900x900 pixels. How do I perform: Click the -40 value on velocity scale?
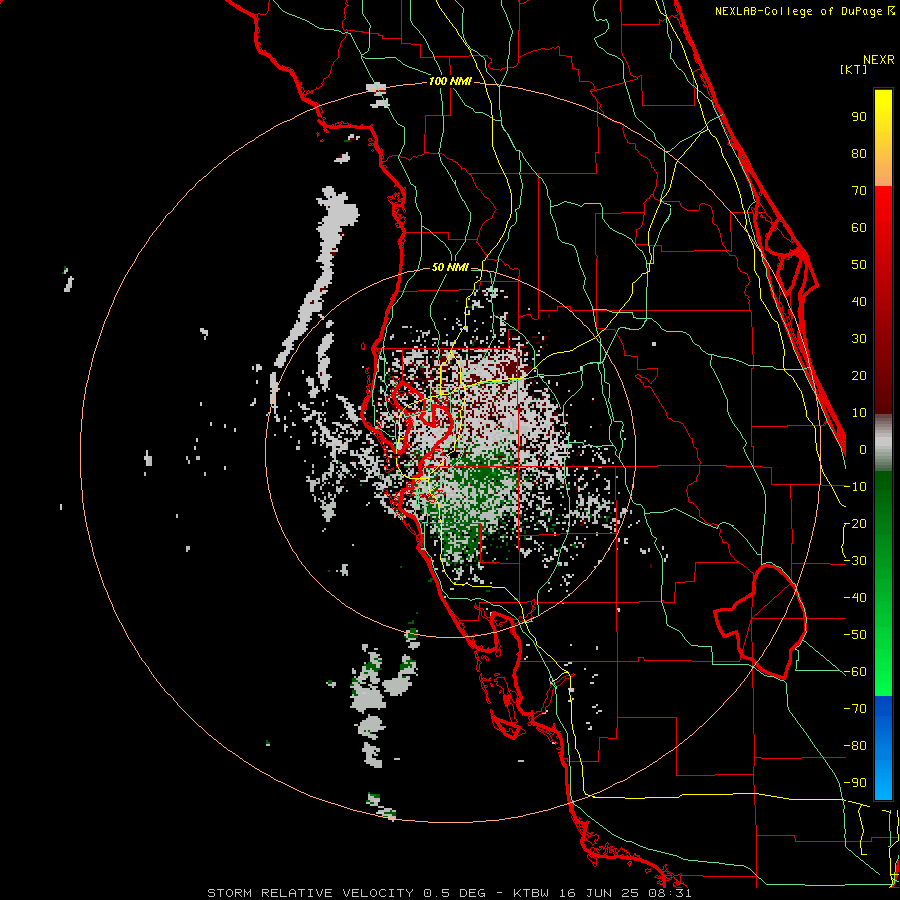855,598
